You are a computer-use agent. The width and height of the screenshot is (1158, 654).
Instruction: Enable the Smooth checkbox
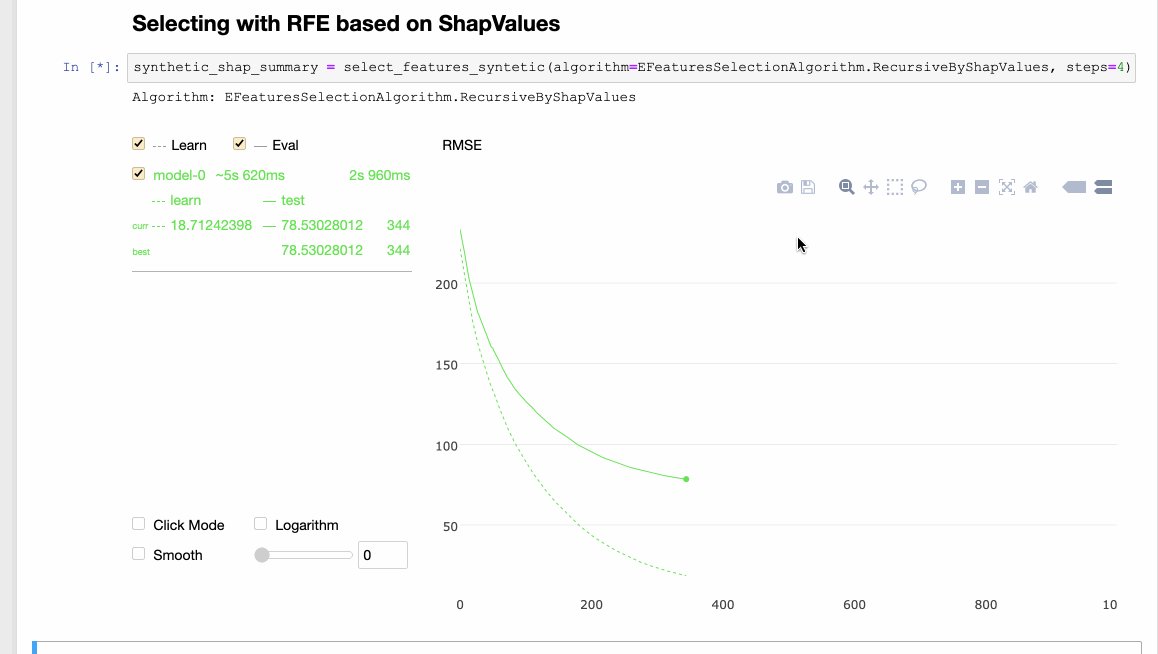(x=138, y=554)
